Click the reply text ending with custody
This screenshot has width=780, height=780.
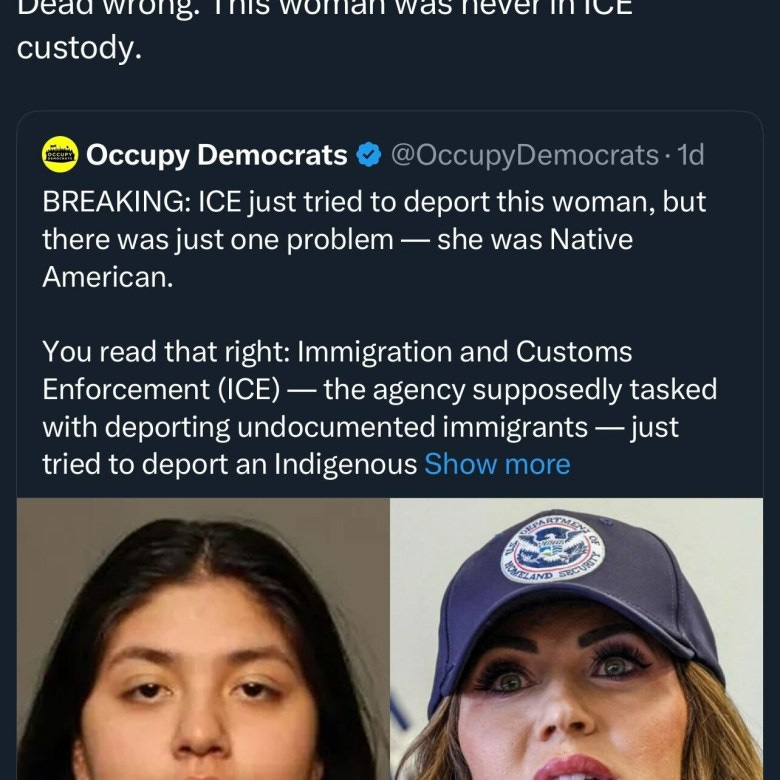(324, 30)
